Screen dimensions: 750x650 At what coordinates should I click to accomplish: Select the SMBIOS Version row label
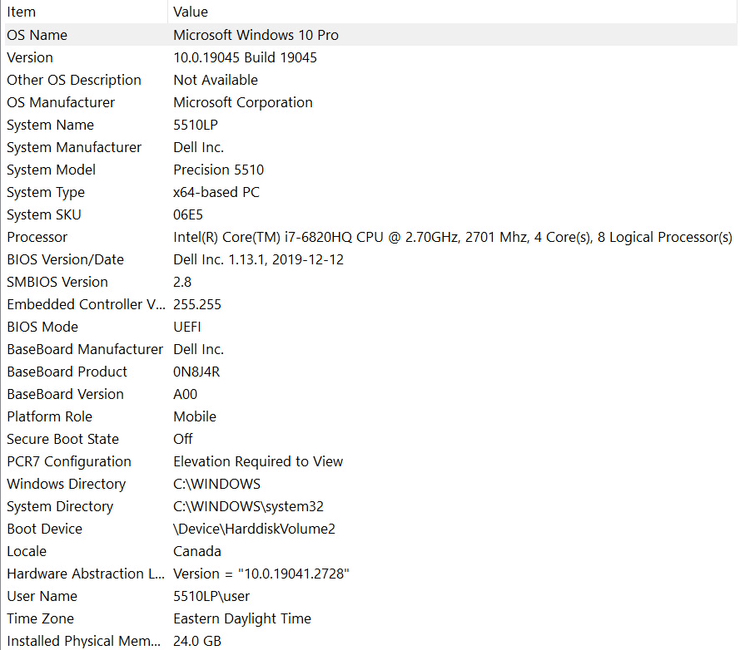57,282
